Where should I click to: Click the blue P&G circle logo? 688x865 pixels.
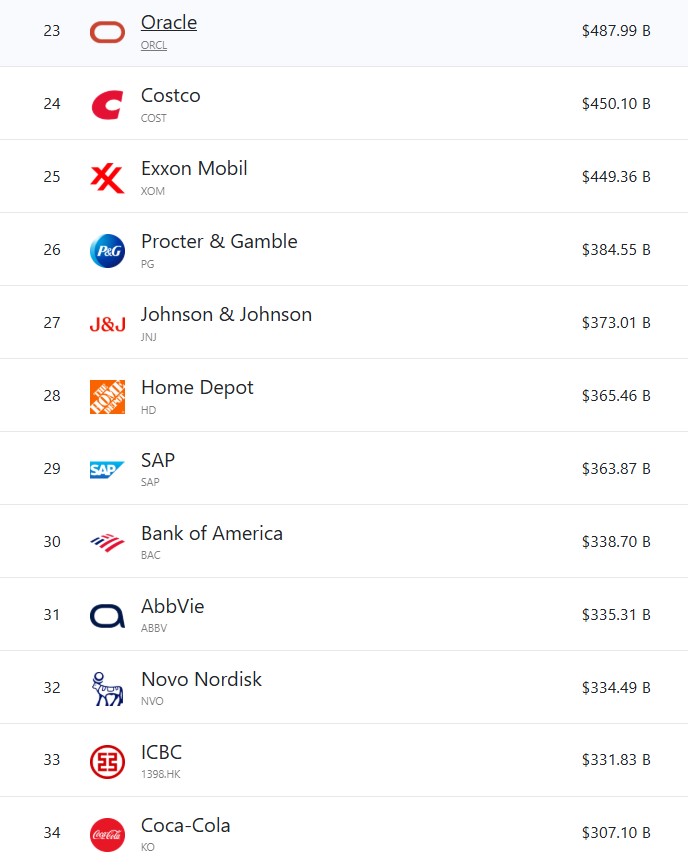[107, 250]
